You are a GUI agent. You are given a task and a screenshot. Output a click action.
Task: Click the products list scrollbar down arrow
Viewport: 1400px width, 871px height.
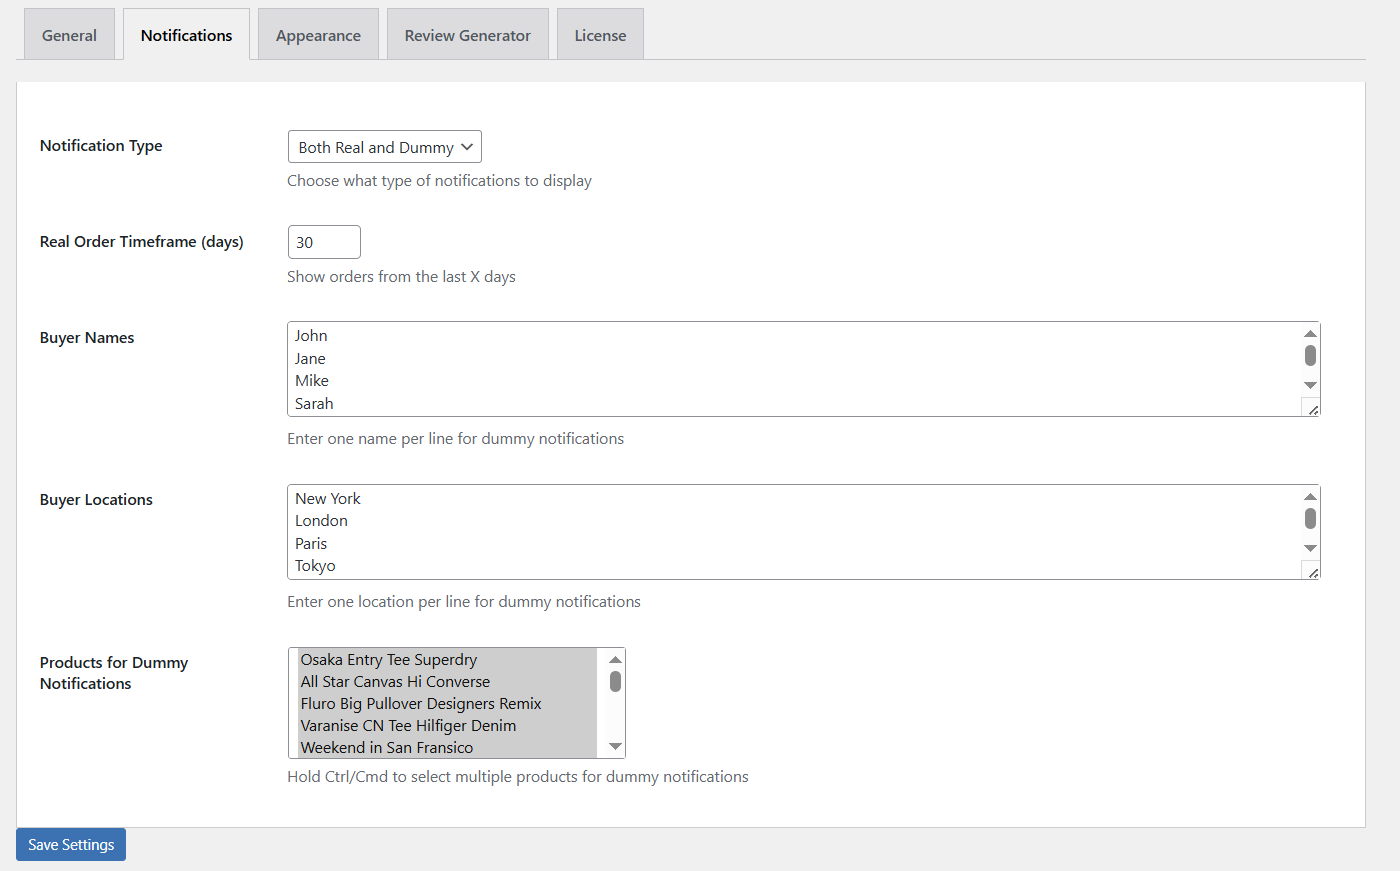pos(616,746)
